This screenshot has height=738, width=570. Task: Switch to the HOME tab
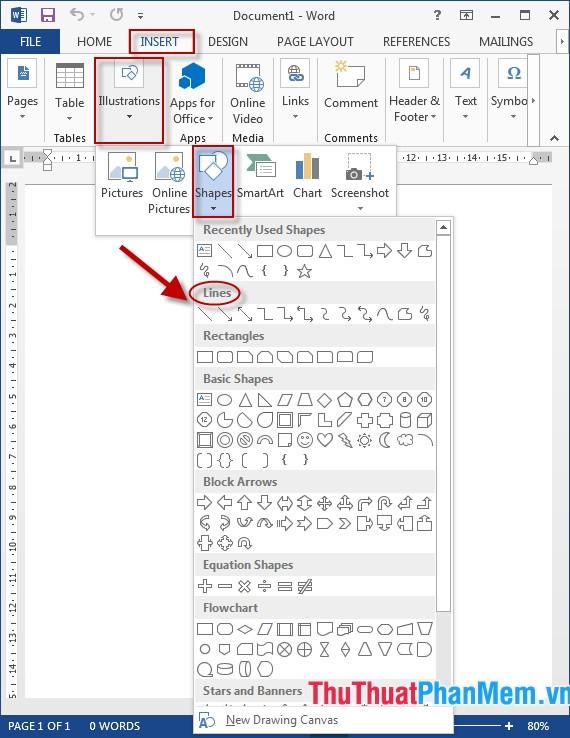[x=94, y=41]
